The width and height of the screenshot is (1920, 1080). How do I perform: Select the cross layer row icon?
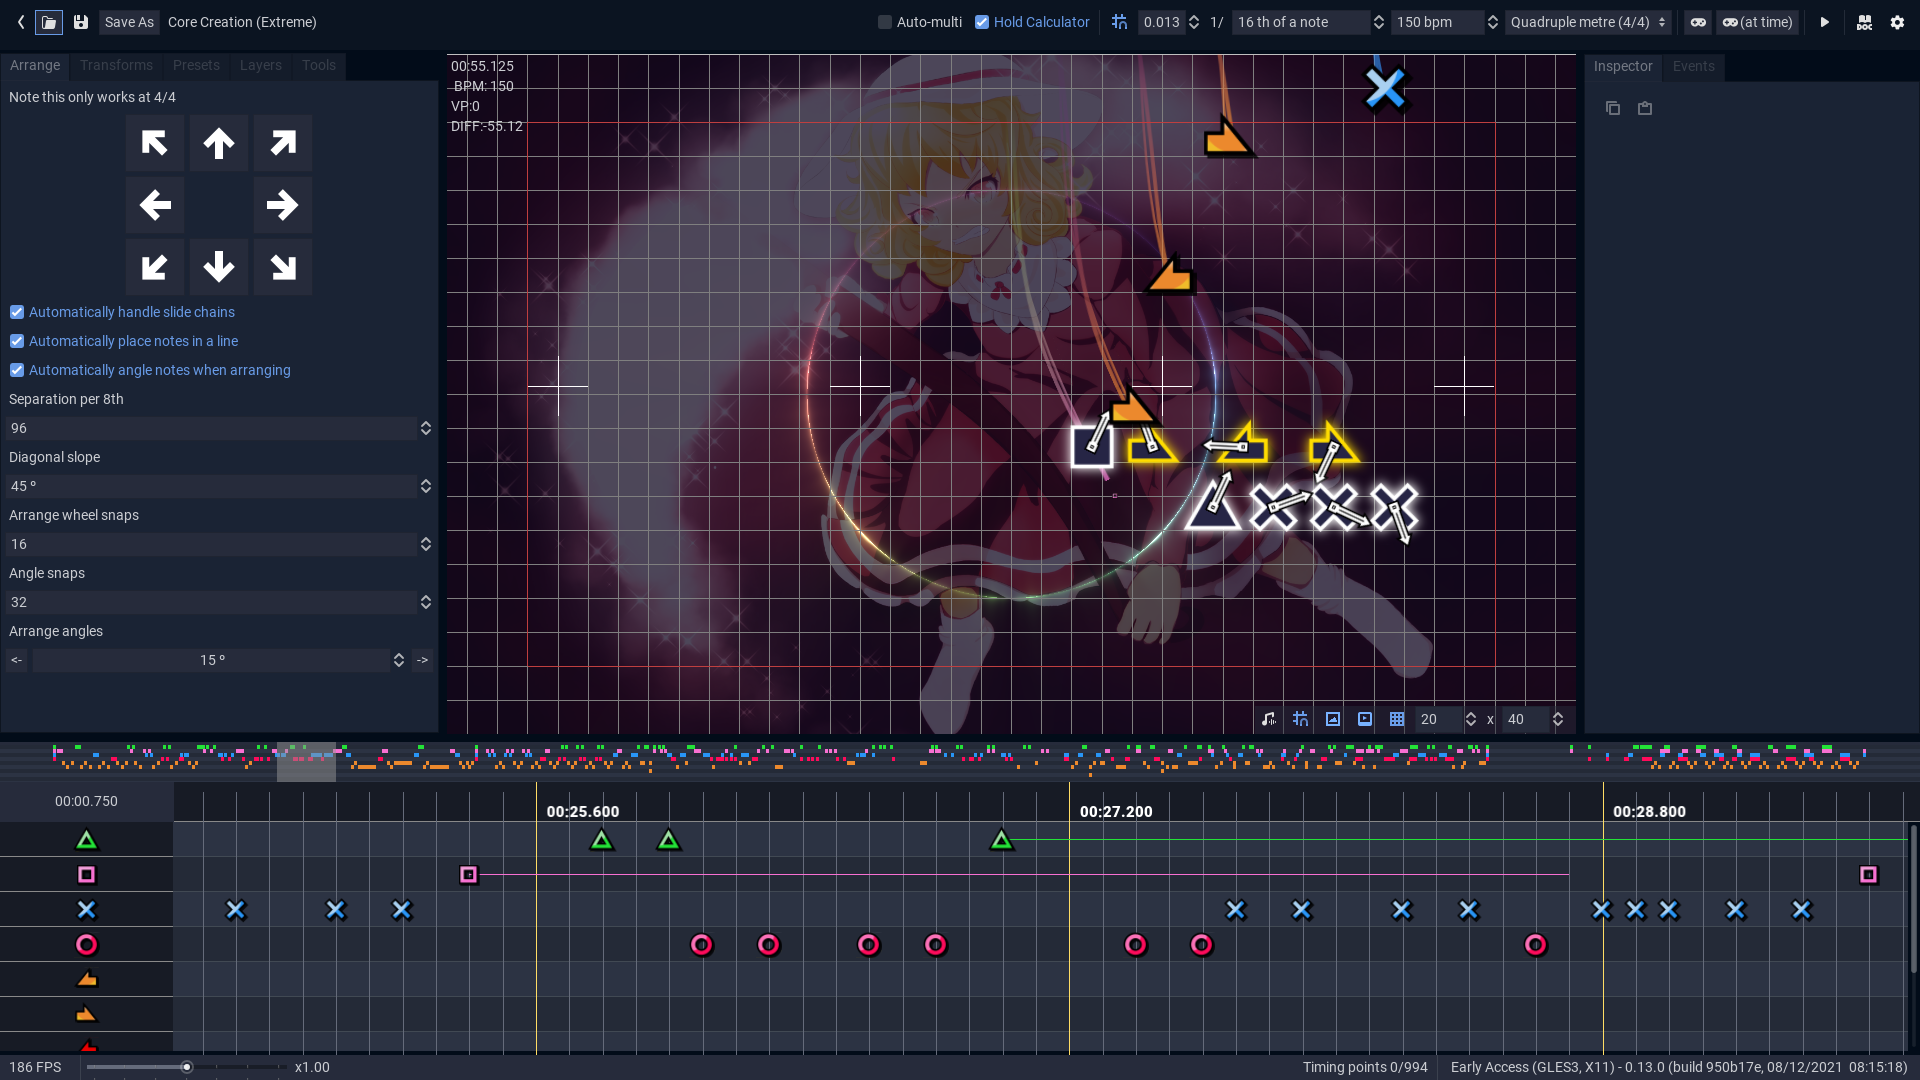[87, 910]
